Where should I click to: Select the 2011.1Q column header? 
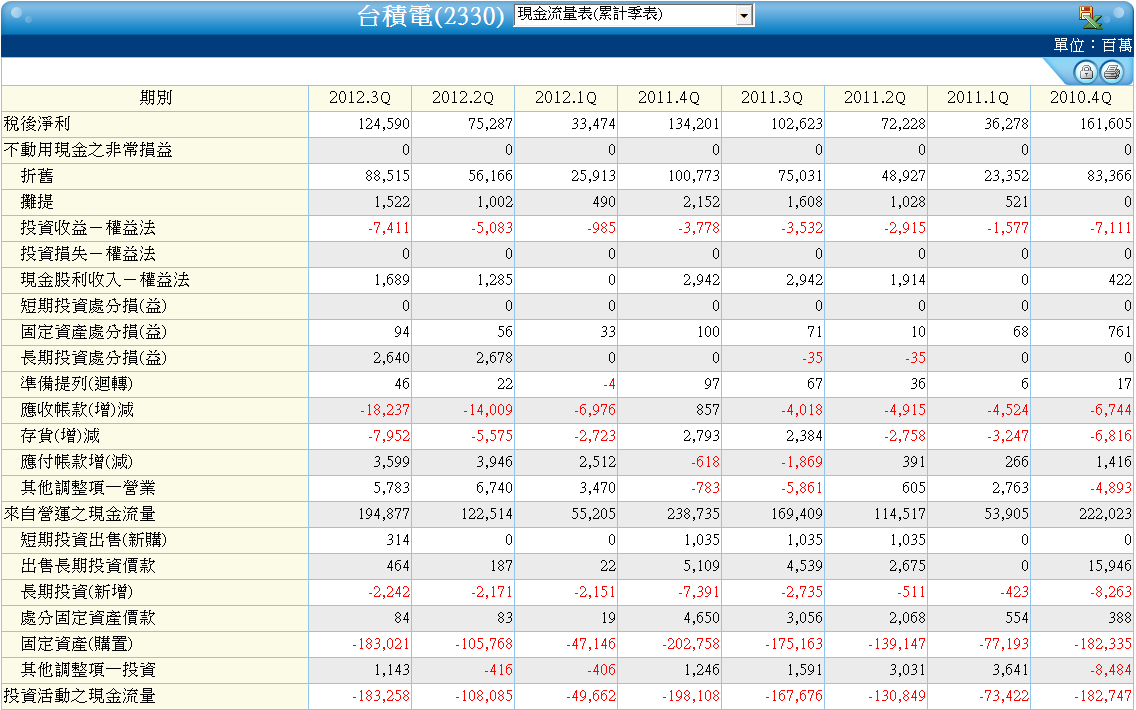[977, 98]
